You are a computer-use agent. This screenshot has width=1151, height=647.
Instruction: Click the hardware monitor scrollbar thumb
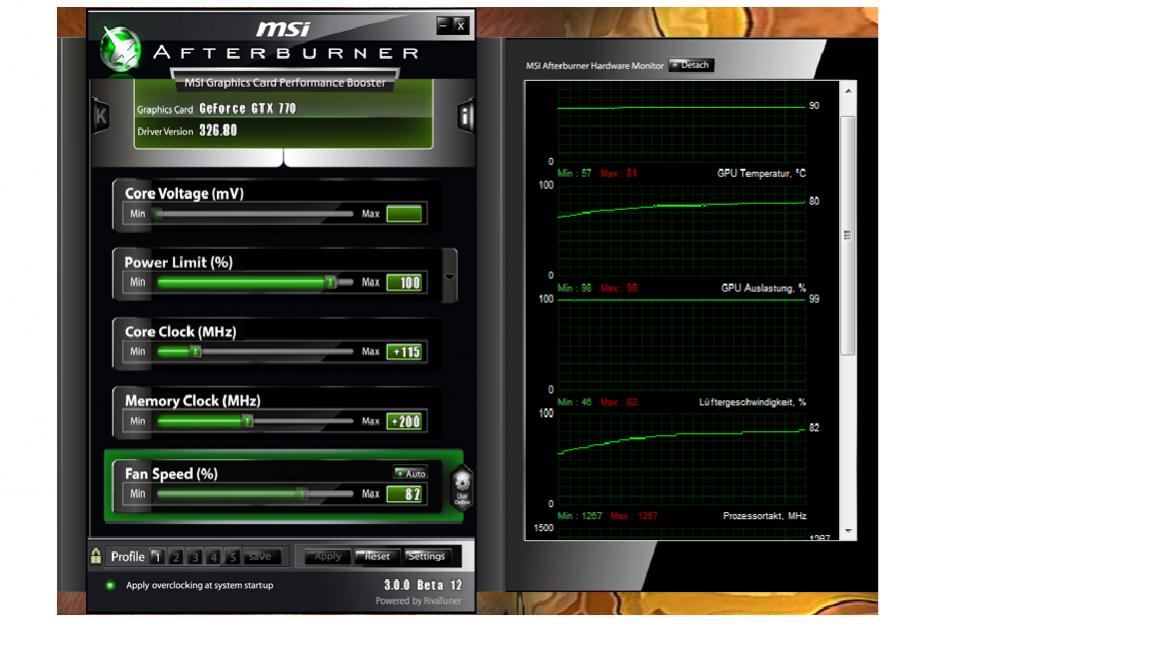click(x=848, y=235)
